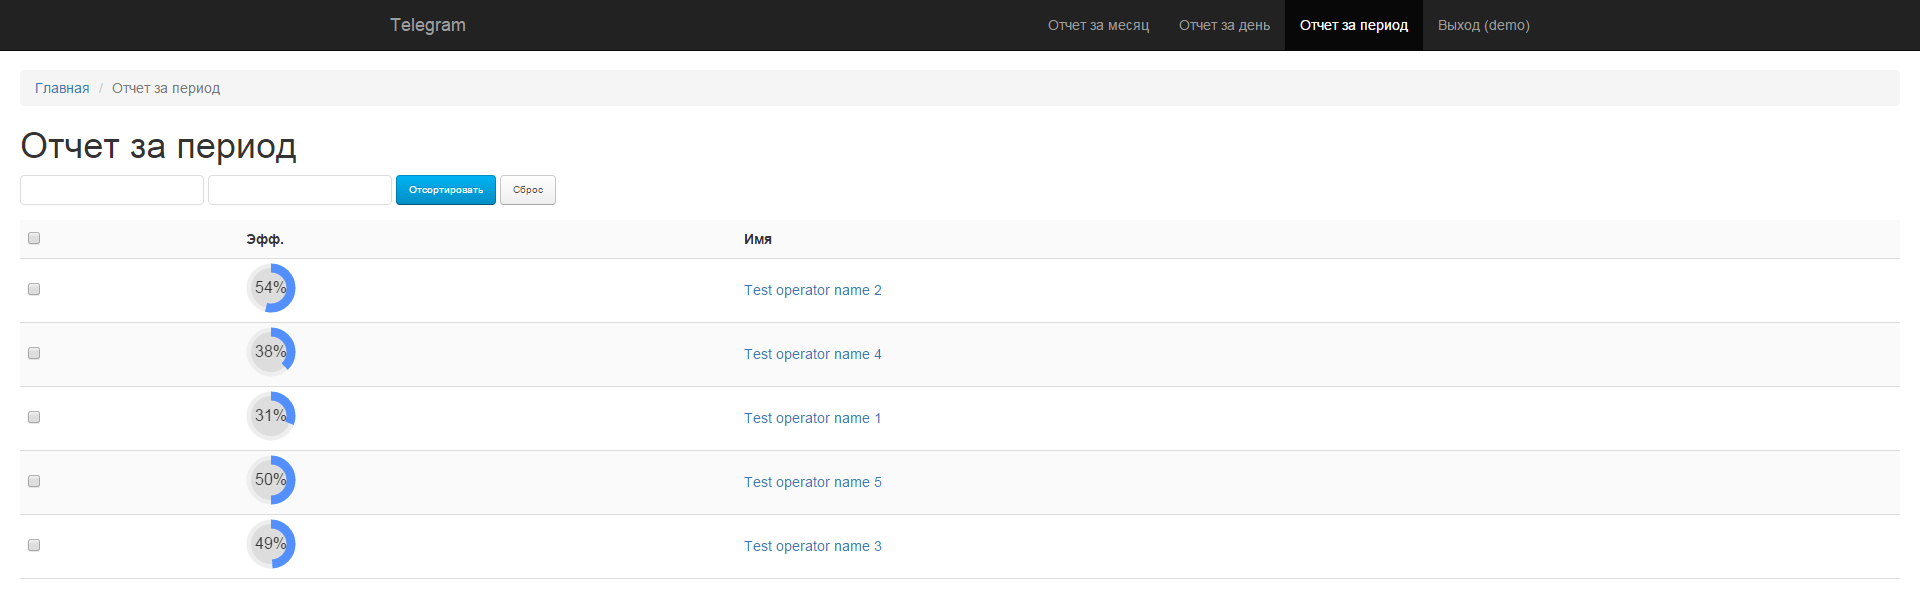Open the Telegram brand link
Viewport: 1920px width, 600px height.
pyautogui.click(x=428, y=25)
